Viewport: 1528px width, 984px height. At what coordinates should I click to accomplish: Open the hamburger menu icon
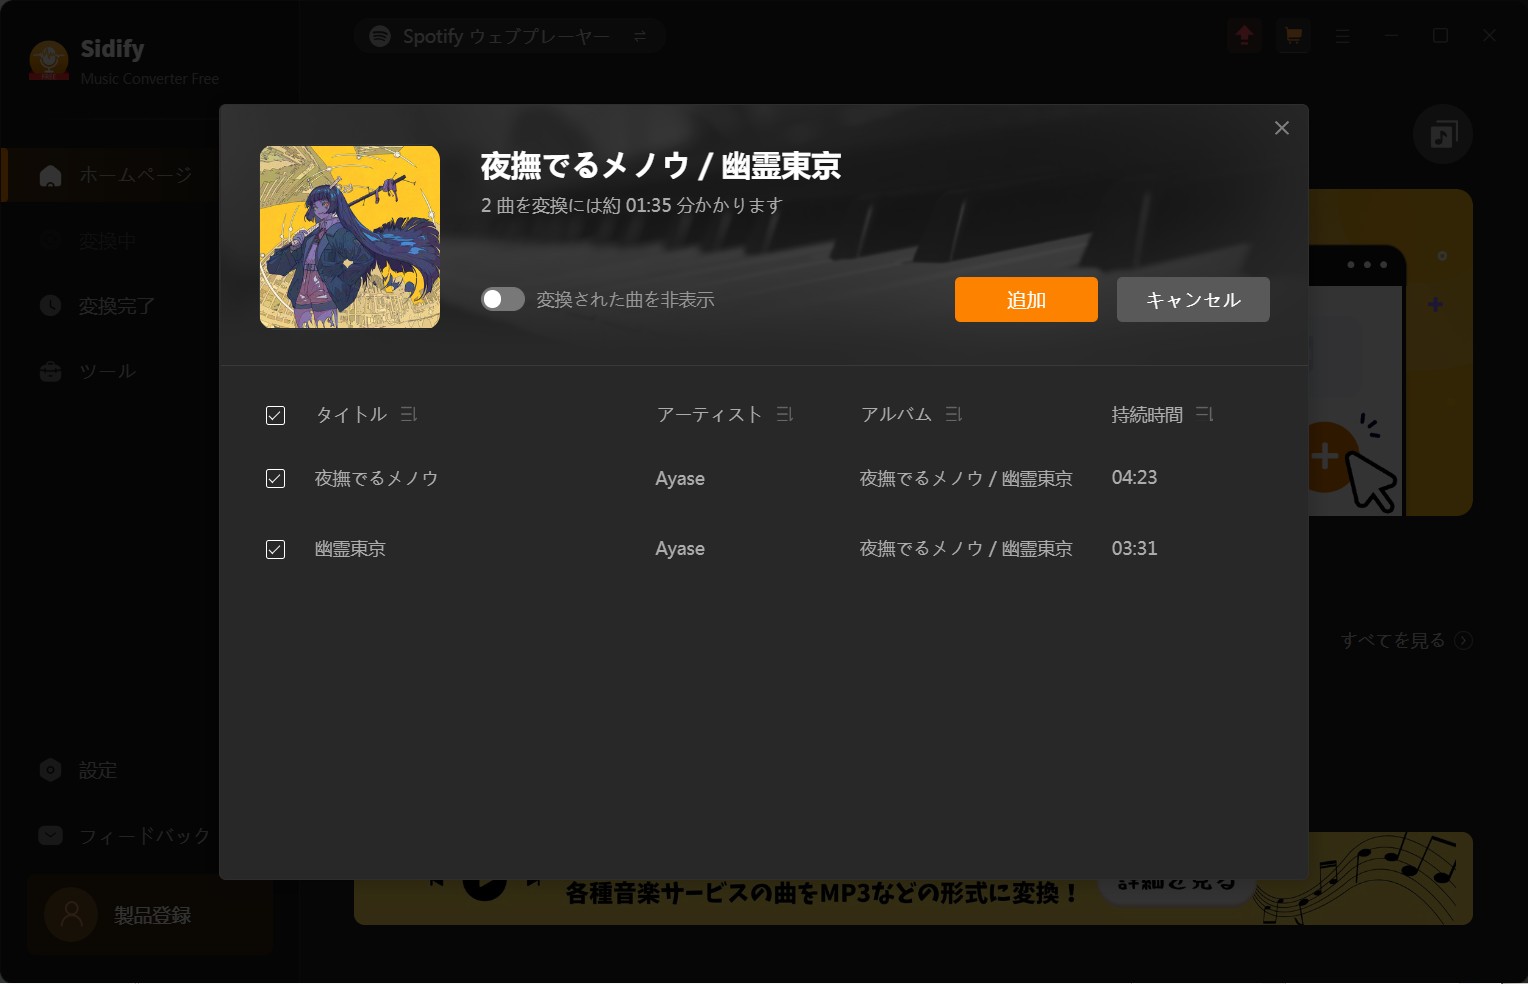click(1342, 36)
